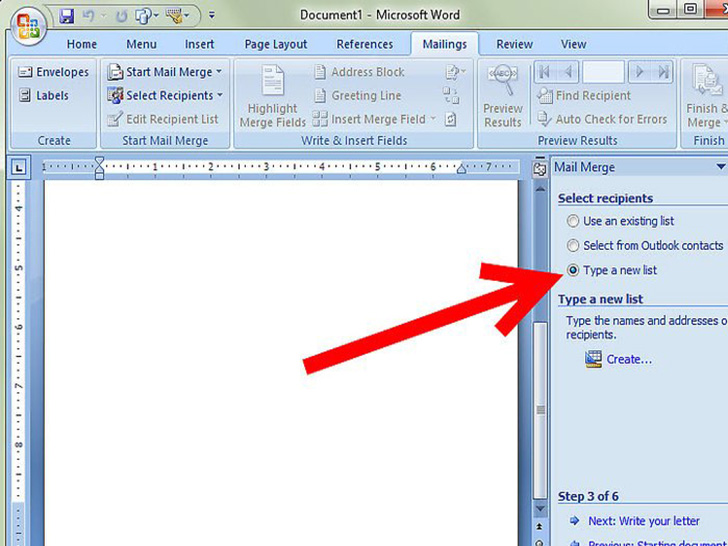Image resolution: width=728 pixels, height=546 pixels.
Task: Click vertical scrollbar up arrow
Action: pyautogui.click(x=540, y=189)
